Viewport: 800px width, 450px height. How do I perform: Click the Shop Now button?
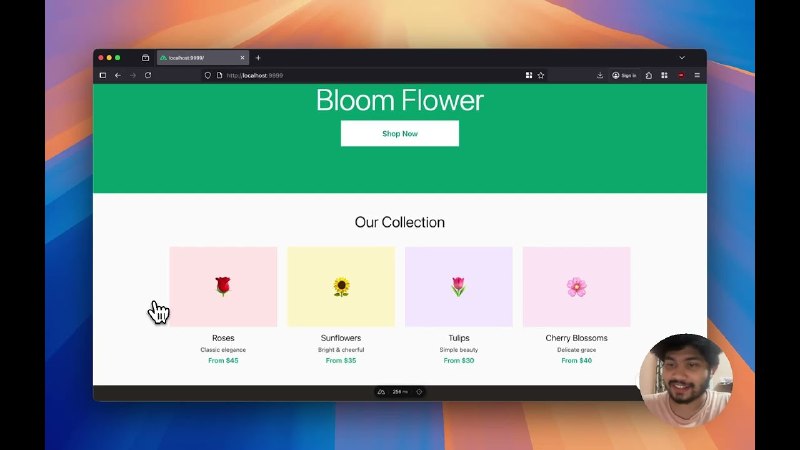pyautogui.click(x=399, y=133)
